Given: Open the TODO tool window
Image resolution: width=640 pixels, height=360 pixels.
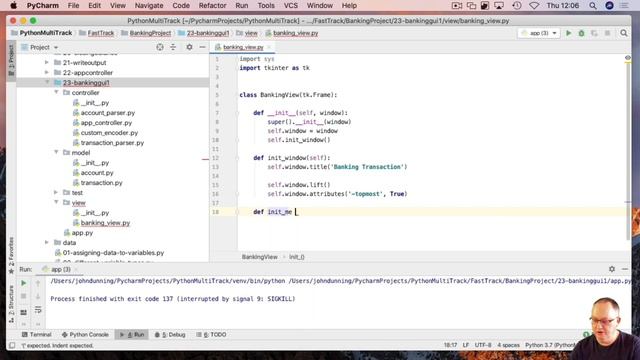Looking at the screenshot, I should tap(211, 335).
